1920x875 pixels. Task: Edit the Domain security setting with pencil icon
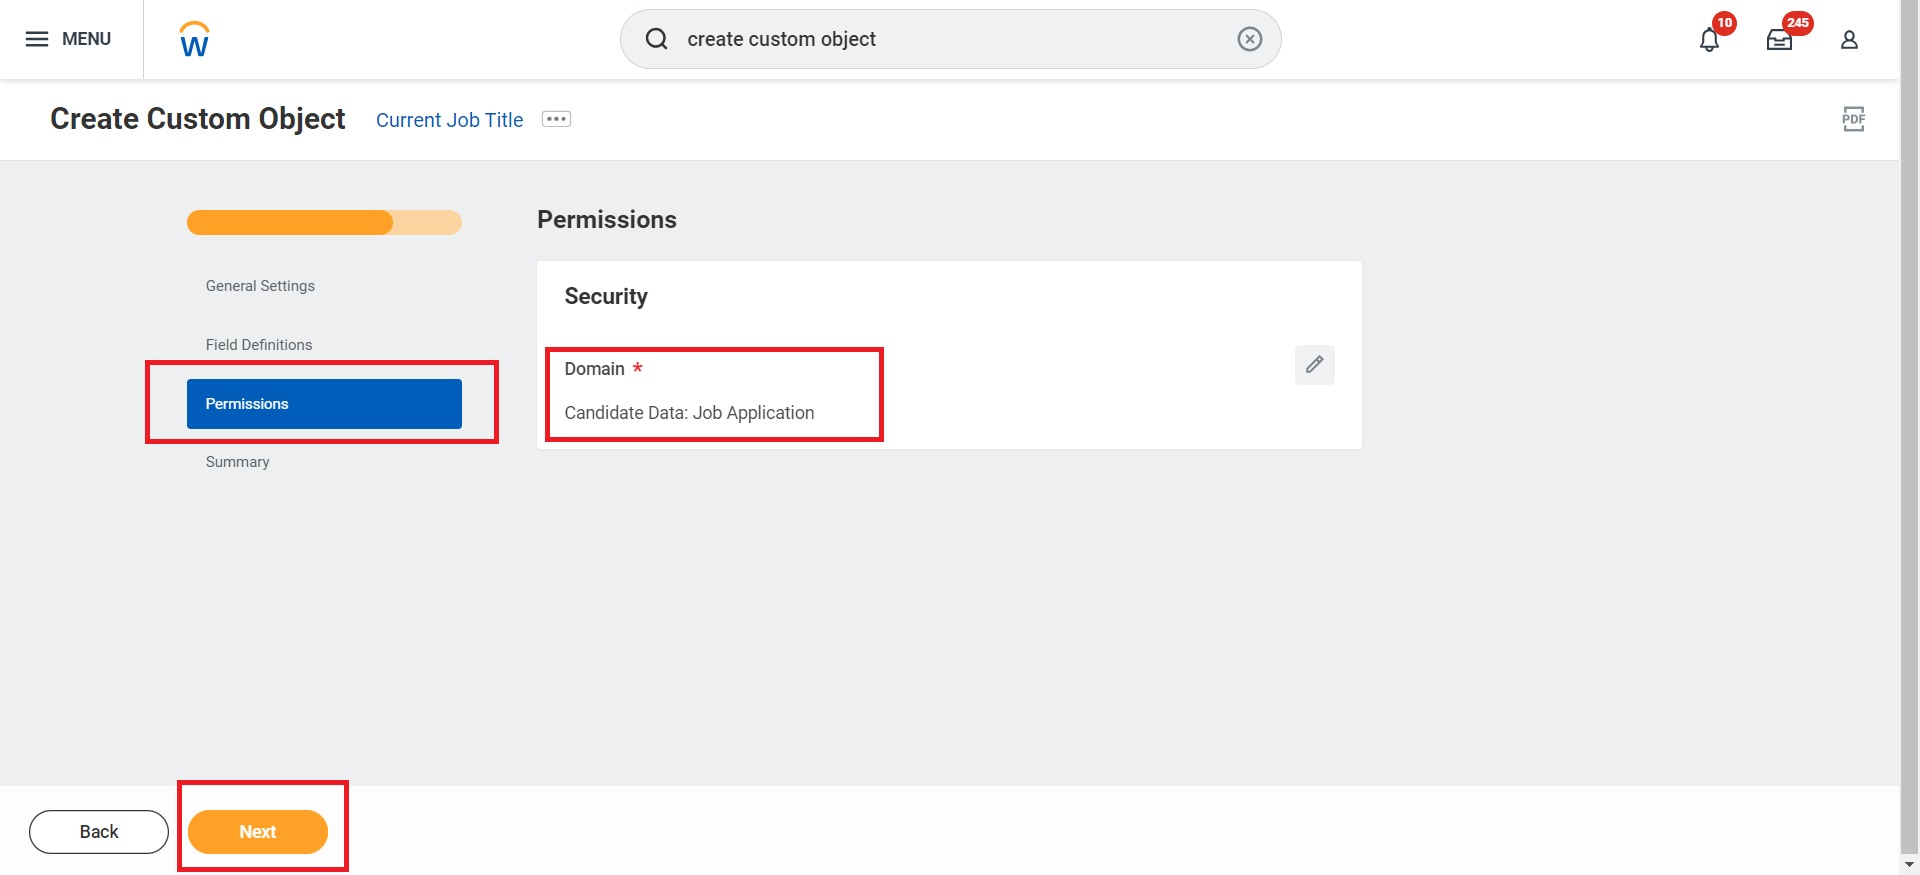pyautogui.click(x=1314, y=364)
